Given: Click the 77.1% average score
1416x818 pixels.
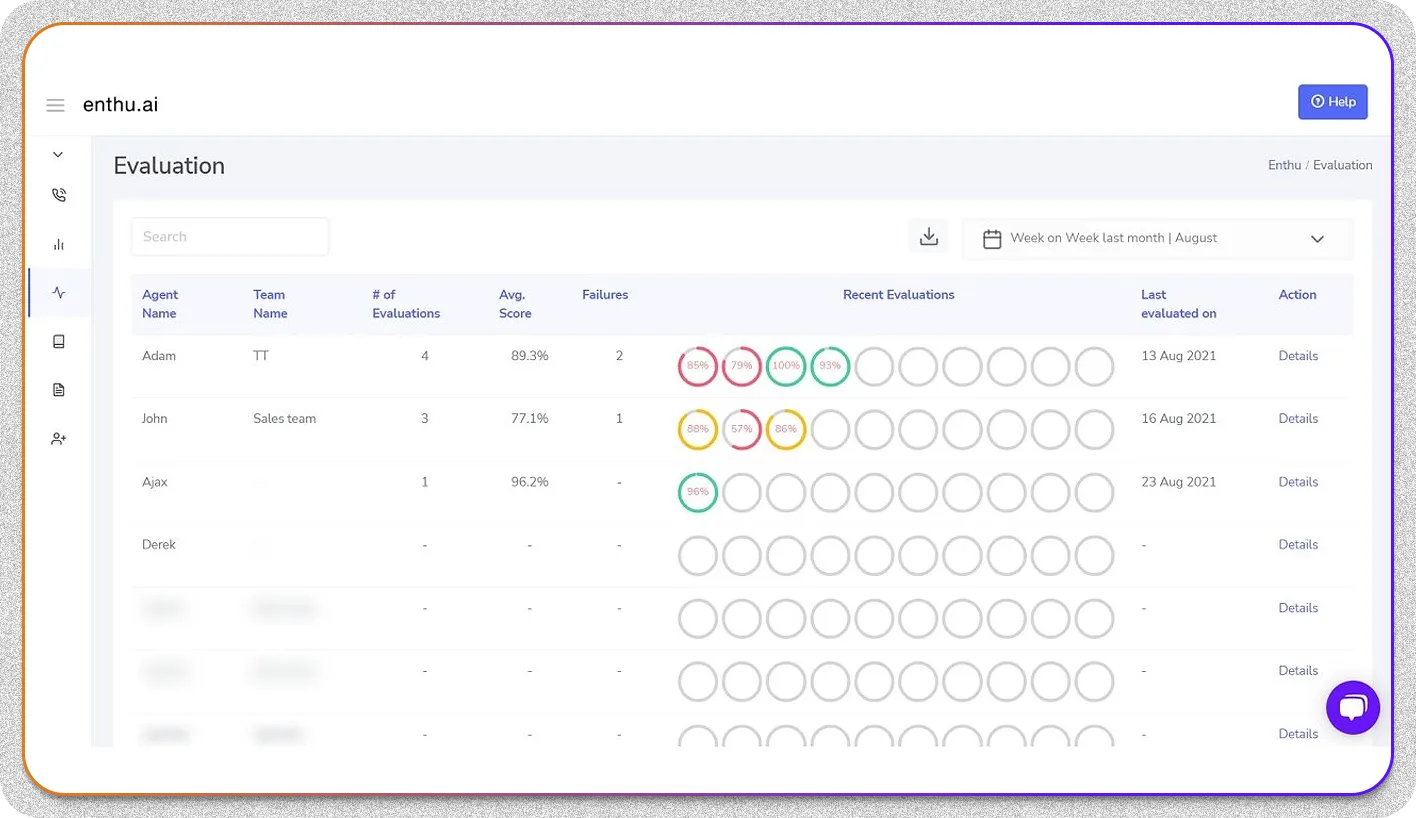Looking at the screenshot, I should pos(530,419).
